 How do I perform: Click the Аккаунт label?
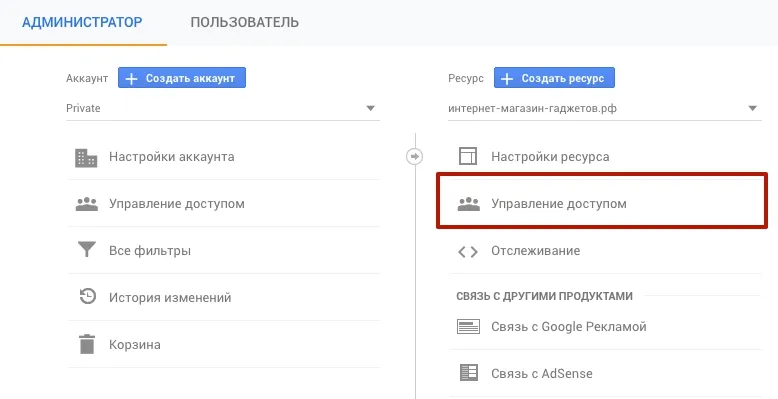click(x=87, y=78)
